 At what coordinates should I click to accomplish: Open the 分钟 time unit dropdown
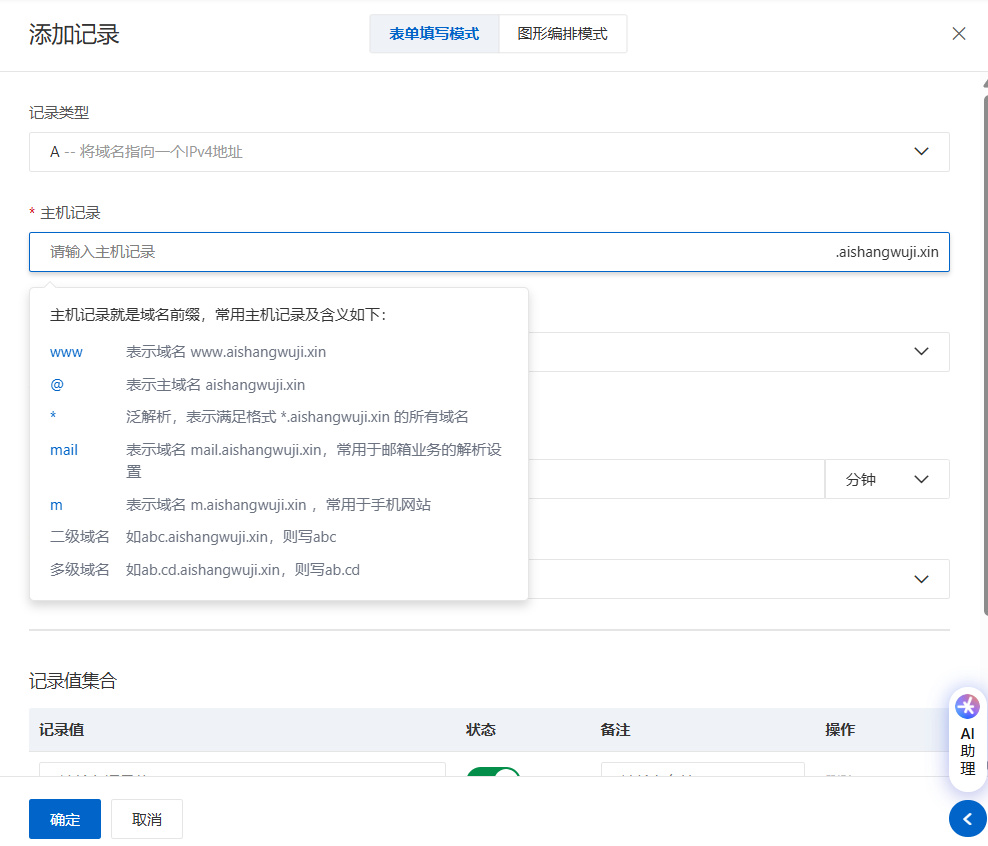887,479
